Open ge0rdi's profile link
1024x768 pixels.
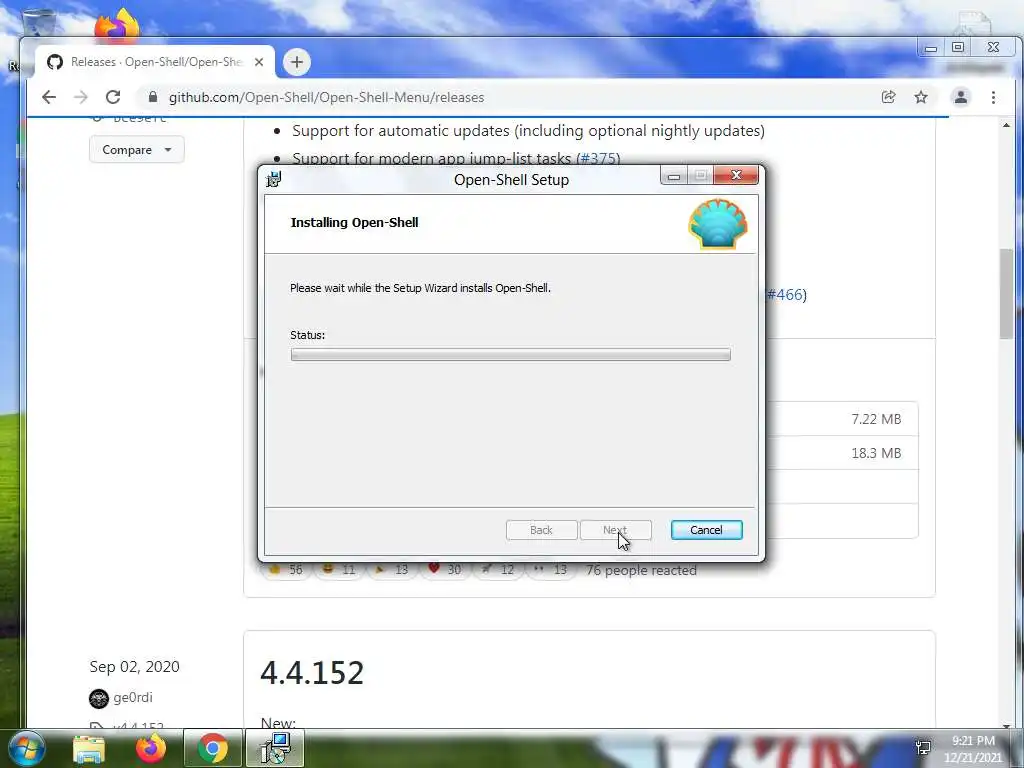[133, 697]
